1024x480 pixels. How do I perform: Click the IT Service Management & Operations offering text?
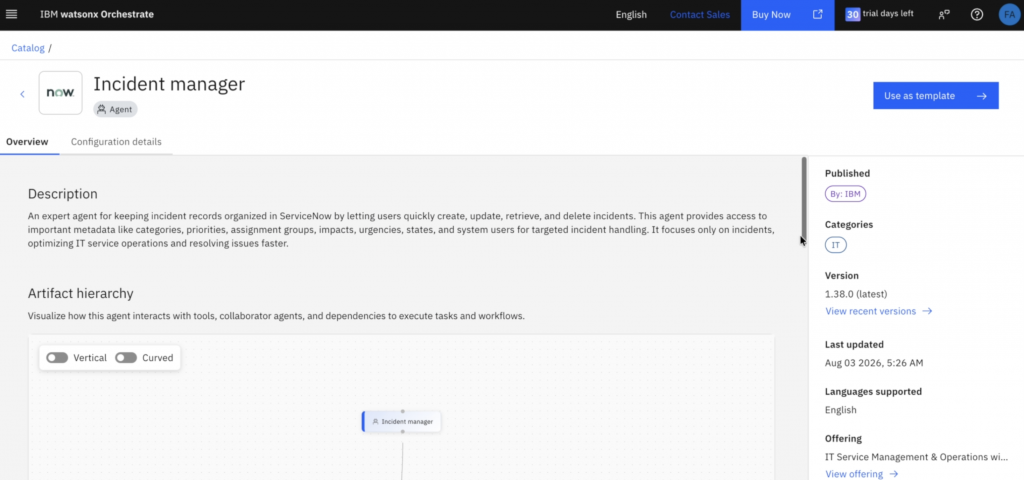(916, 456)
